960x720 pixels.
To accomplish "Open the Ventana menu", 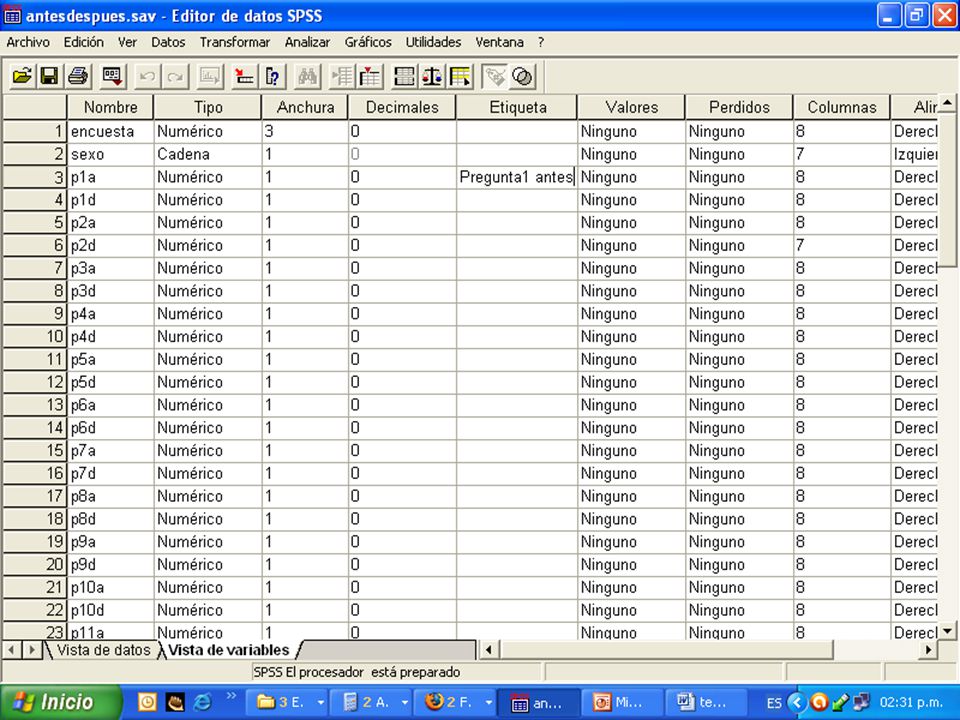I will 499,42.
